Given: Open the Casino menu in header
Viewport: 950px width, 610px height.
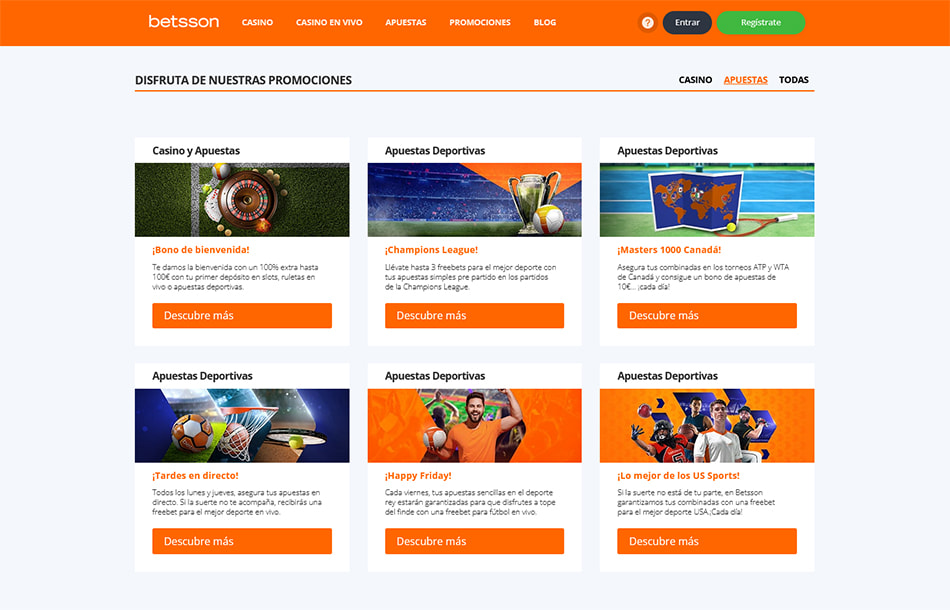Looking at the screenshot, I should [257, 22].
